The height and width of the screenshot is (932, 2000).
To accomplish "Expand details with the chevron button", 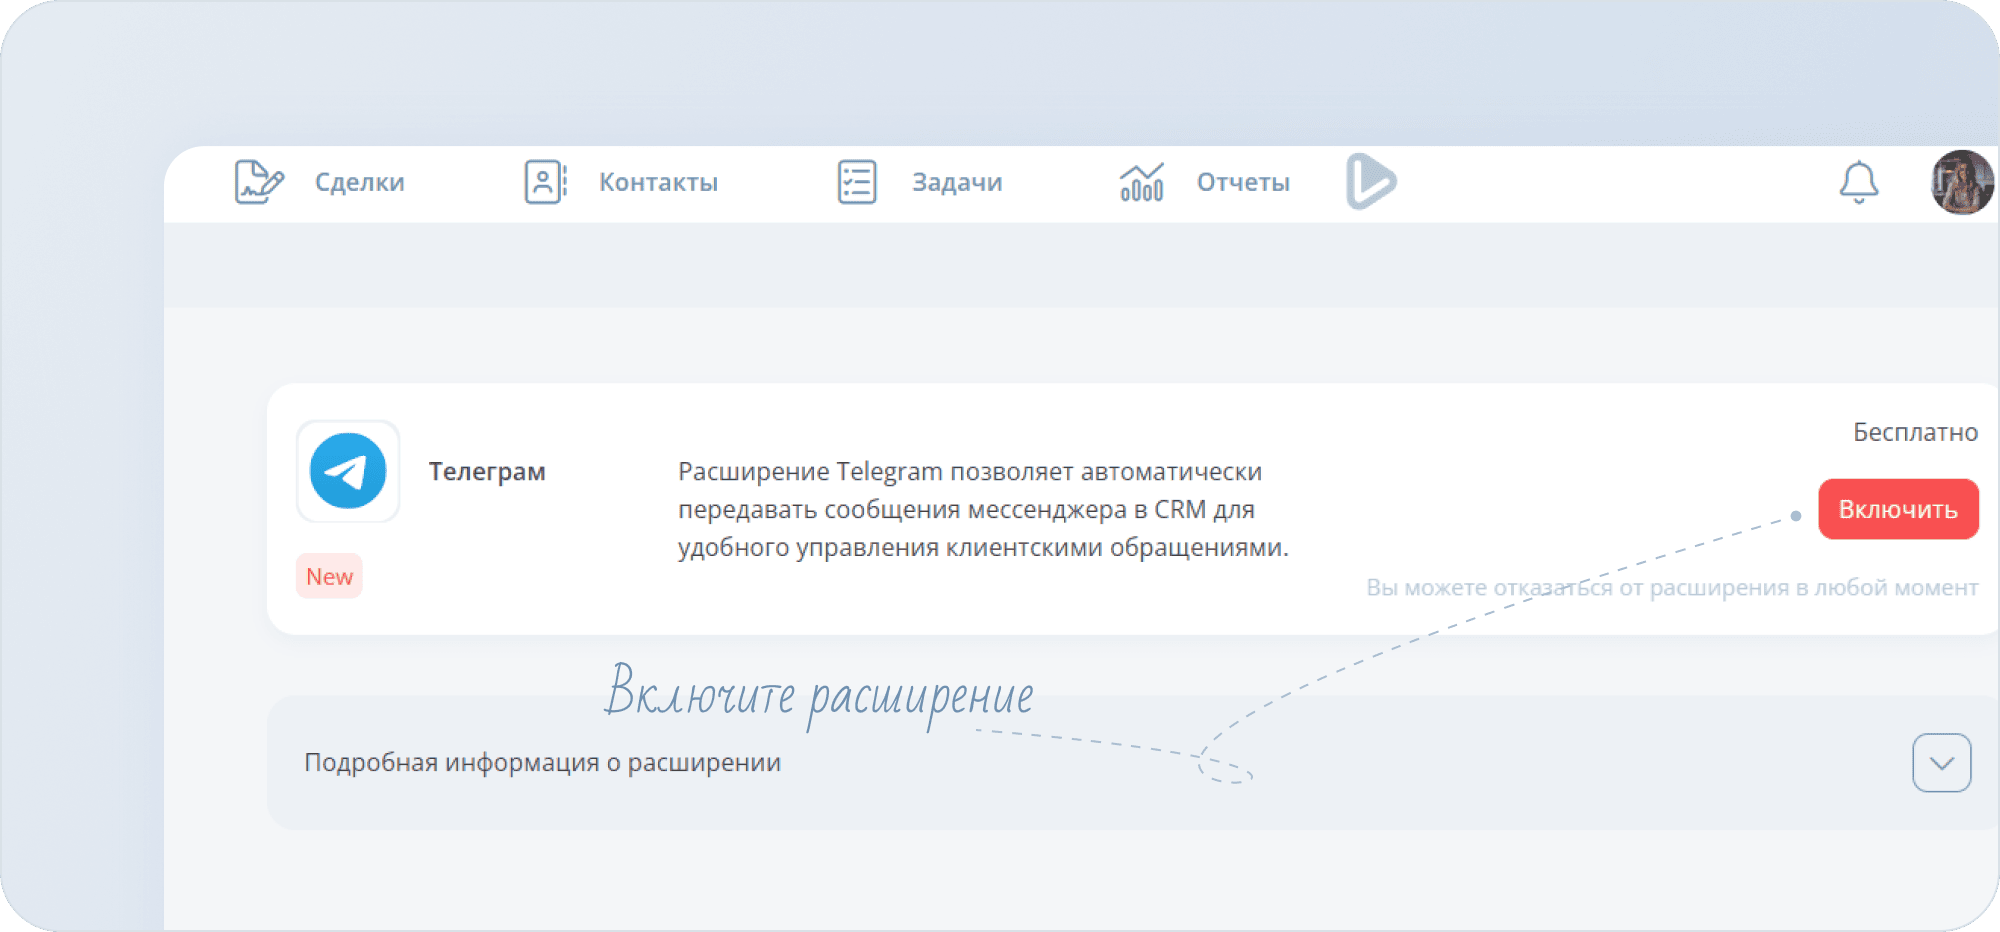I will click(x=1941, y=763).
